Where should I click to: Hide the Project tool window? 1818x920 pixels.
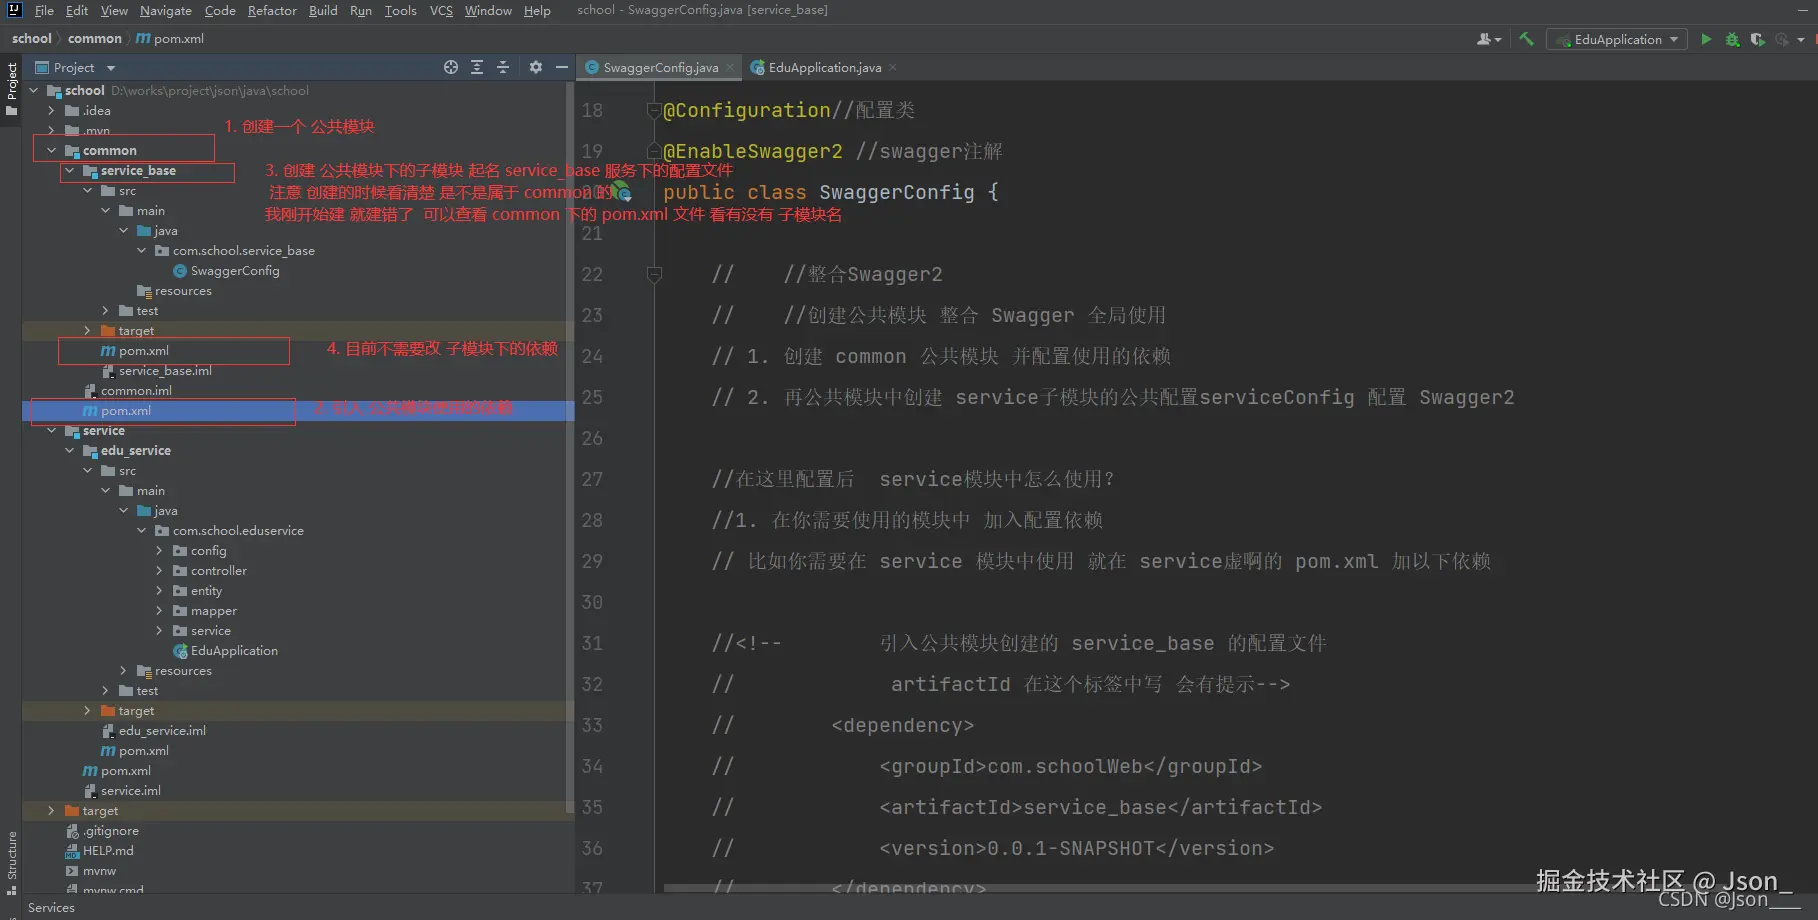(x=562, y=67)
